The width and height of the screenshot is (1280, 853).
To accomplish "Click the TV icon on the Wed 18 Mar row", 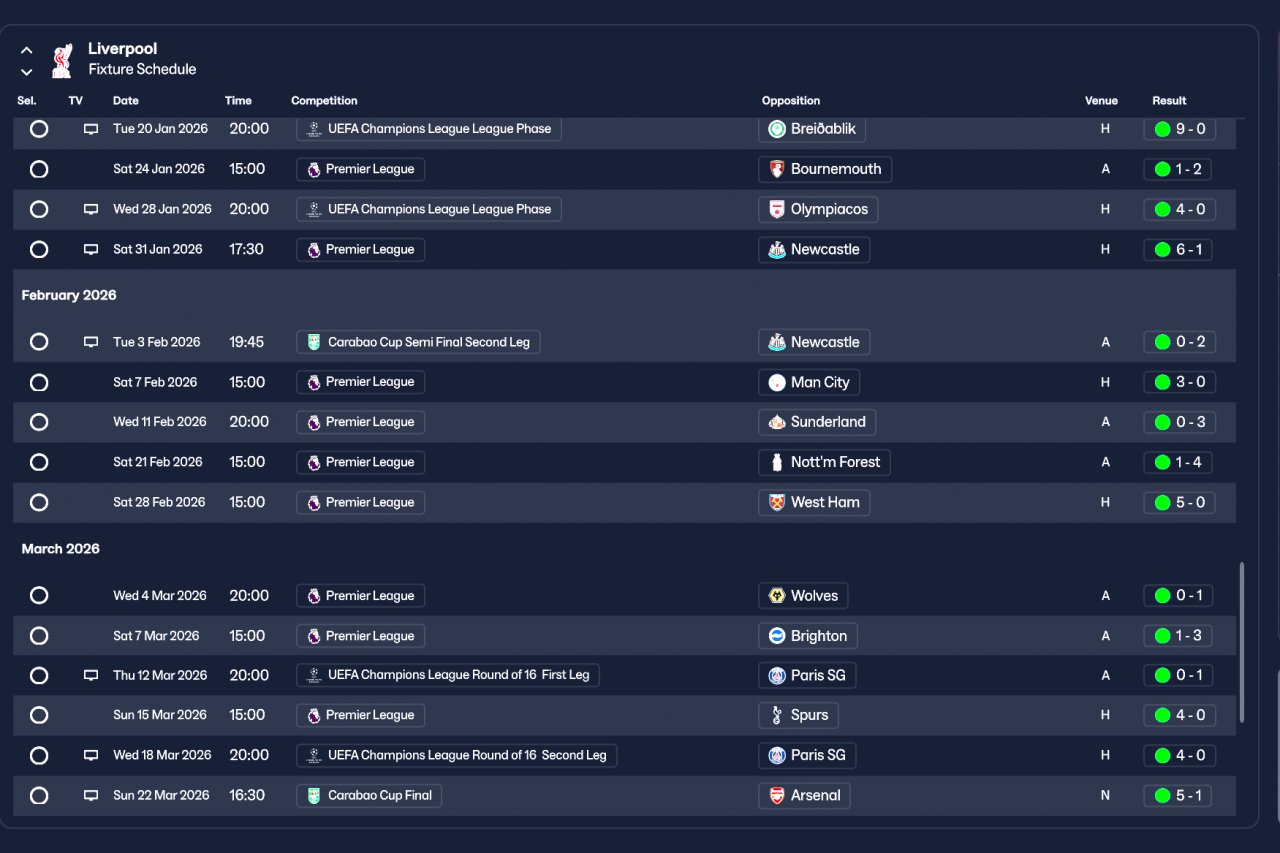I will coord(91,755).
